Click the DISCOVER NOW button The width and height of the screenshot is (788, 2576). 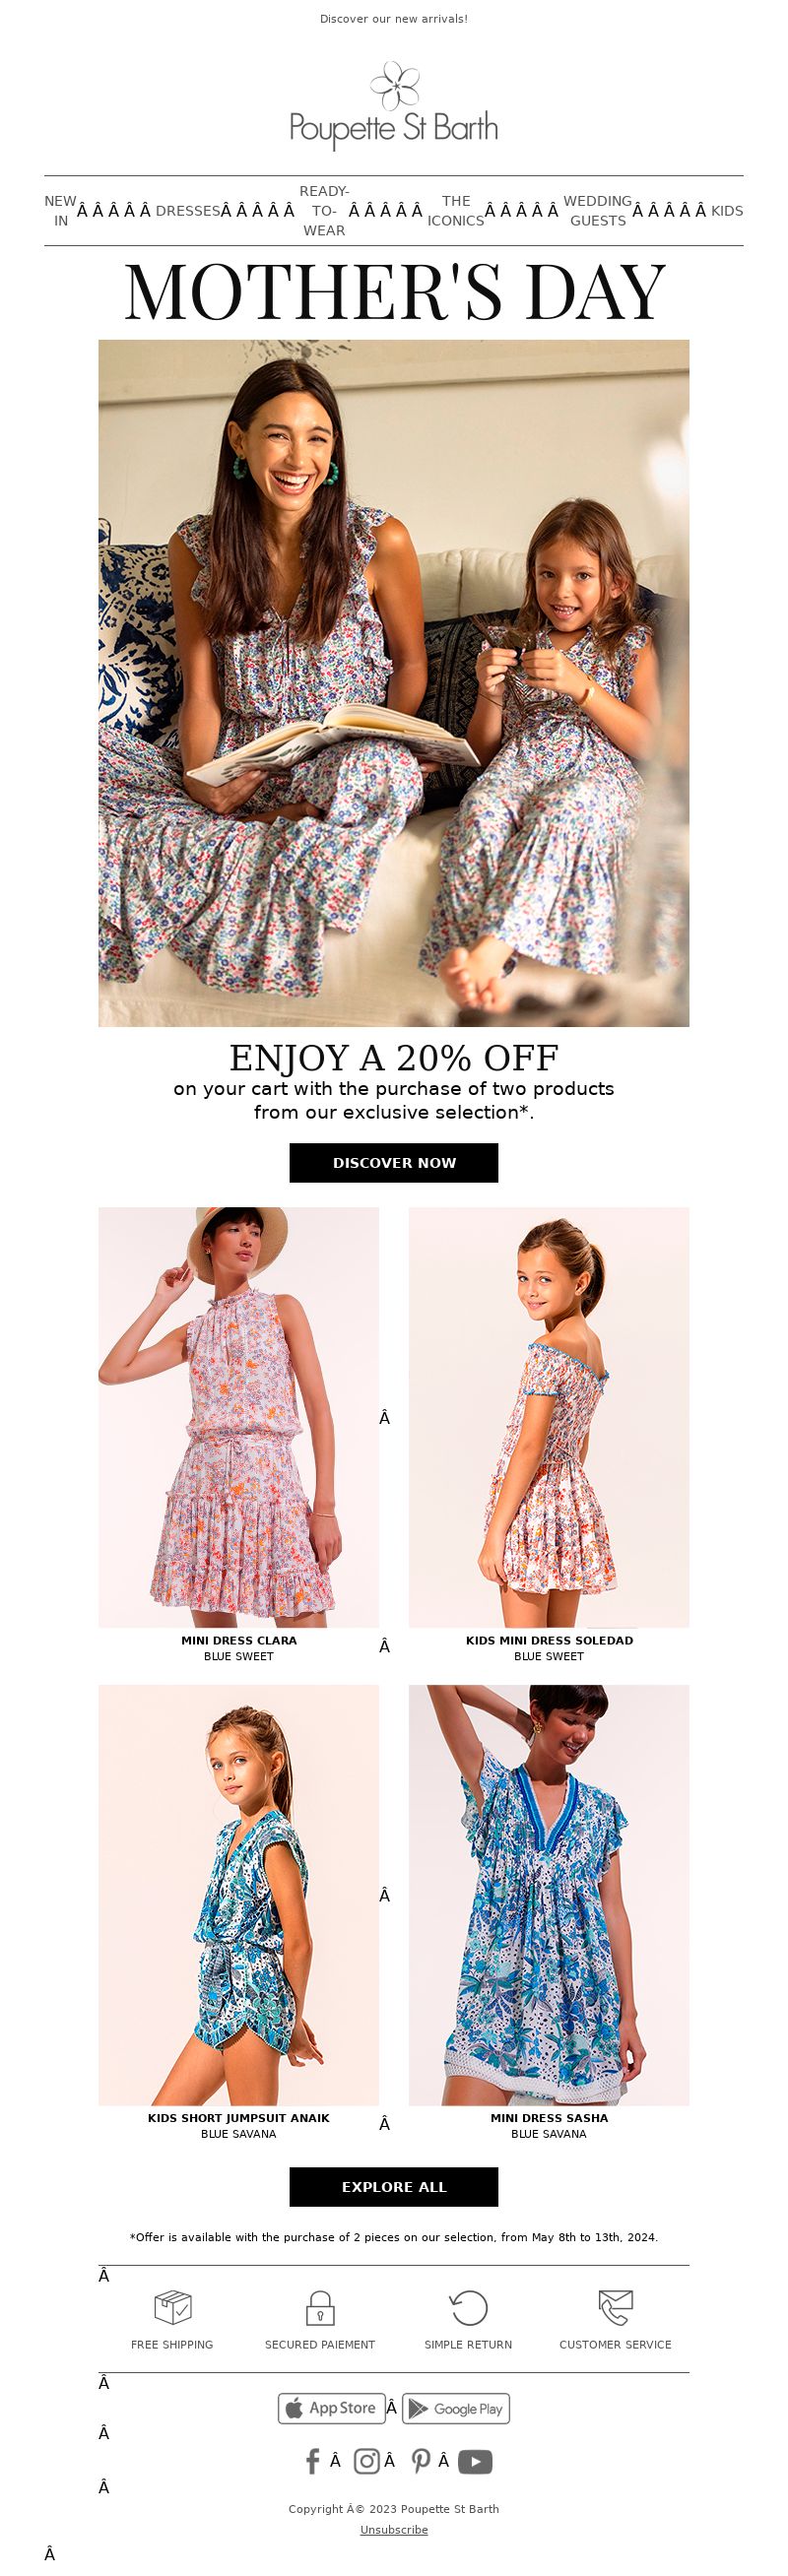tap(394, 1163)
